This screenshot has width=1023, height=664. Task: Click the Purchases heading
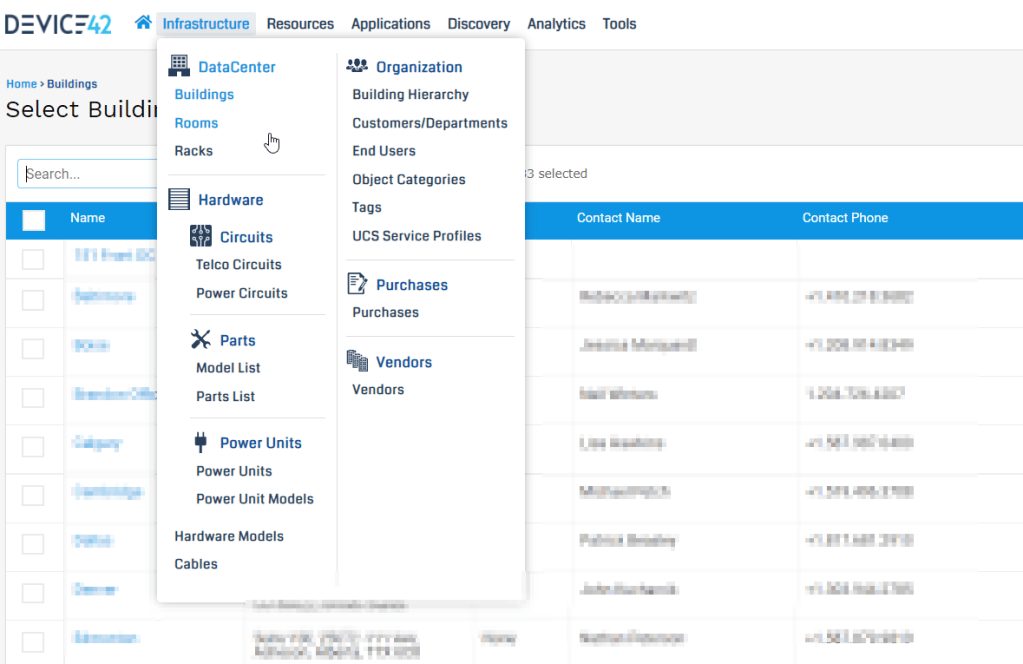[412, 285]
